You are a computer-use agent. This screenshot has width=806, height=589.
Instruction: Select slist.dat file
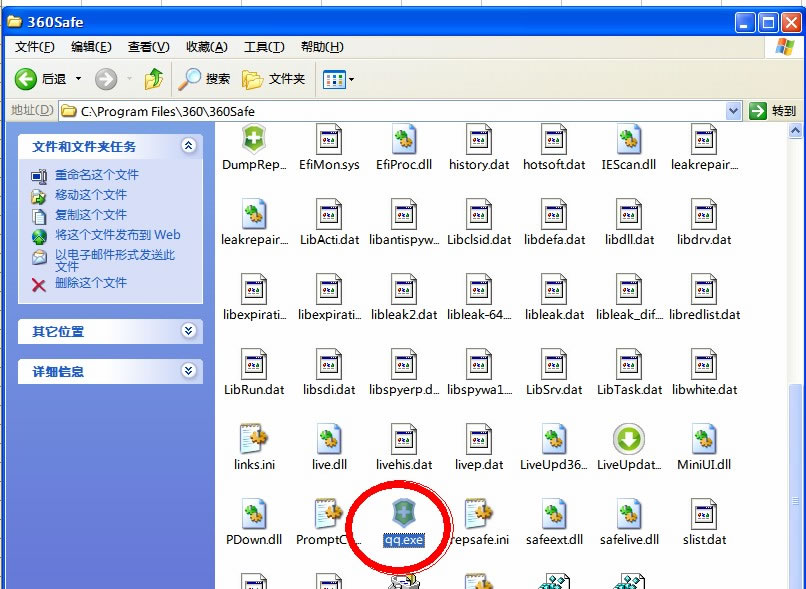click(704, 522)
